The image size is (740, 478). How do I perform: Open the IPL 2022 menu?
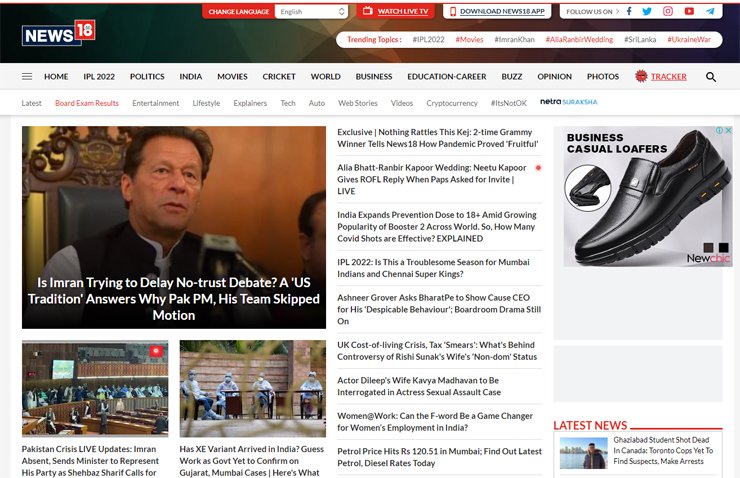pos(99,76)
